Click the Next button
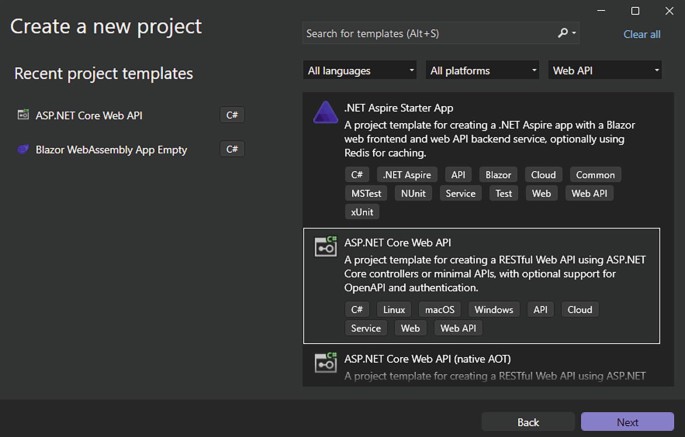 pos(627,422)
